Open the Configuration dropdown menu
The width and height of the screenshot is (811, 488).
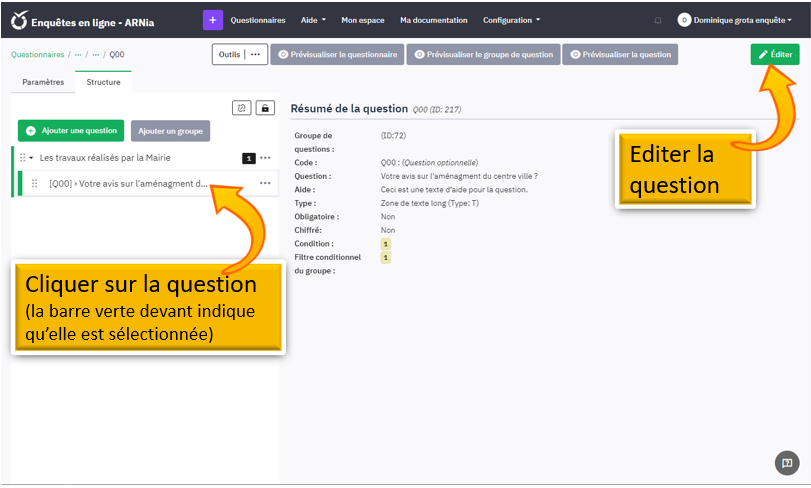pyautogui.click(x=511, y=20)
